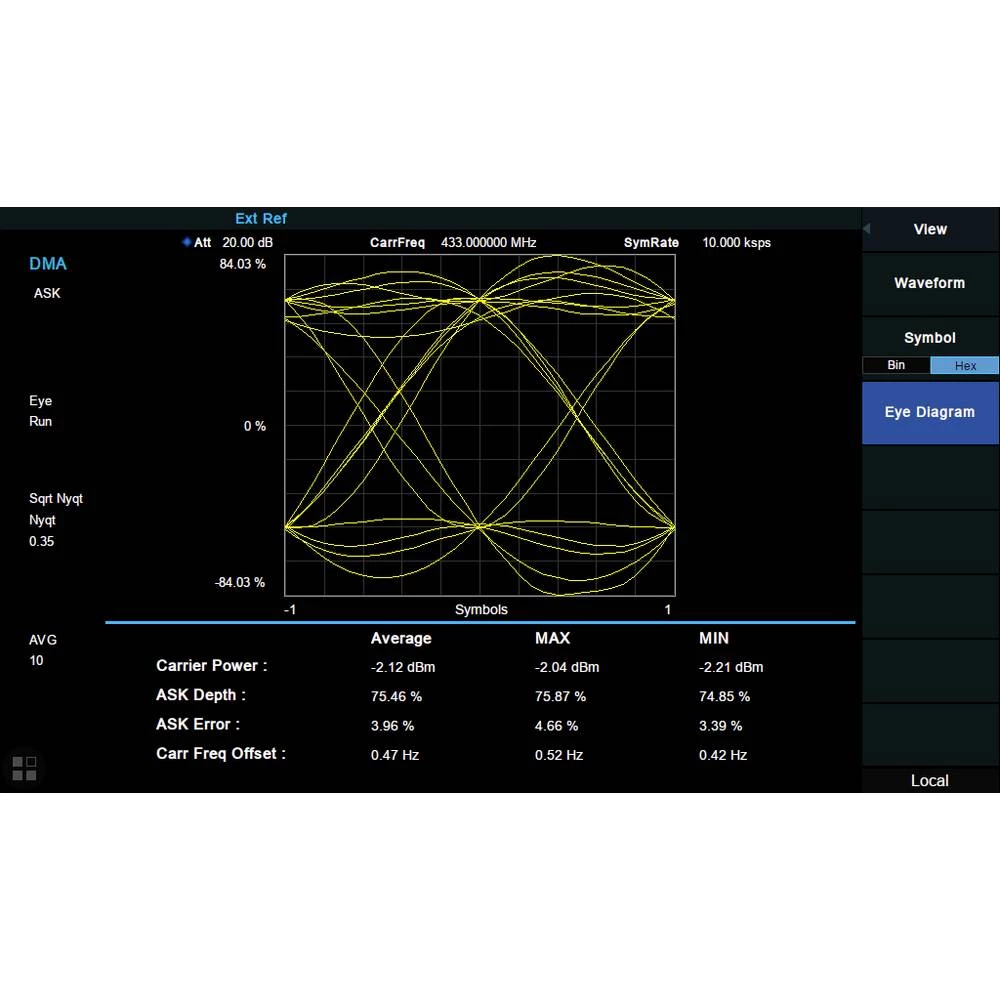Click the Ext Ref status indicator
This screenshot has height=1000, width=1000.
click(x=261, y=218)
